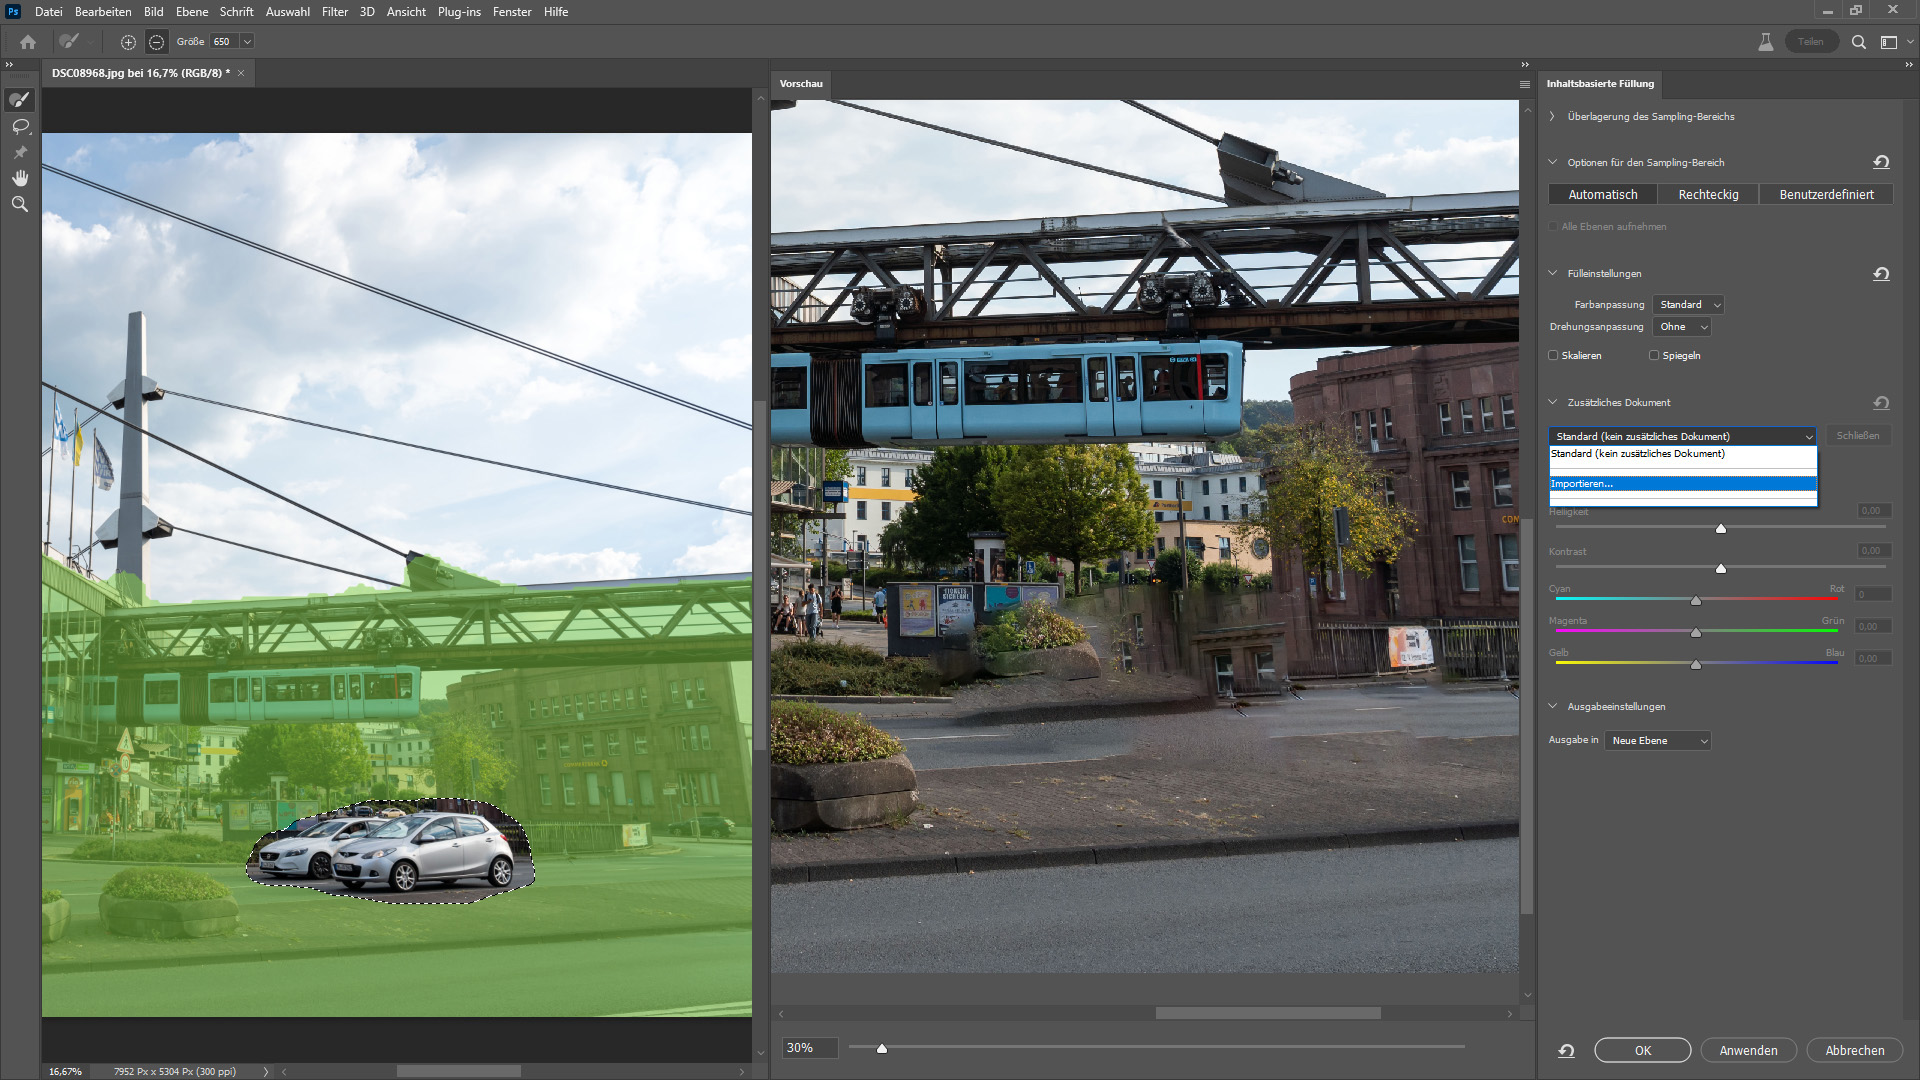Click the Home icon in the options bar
This screenshot has width=1920, height=1080.
pos(28,41)
